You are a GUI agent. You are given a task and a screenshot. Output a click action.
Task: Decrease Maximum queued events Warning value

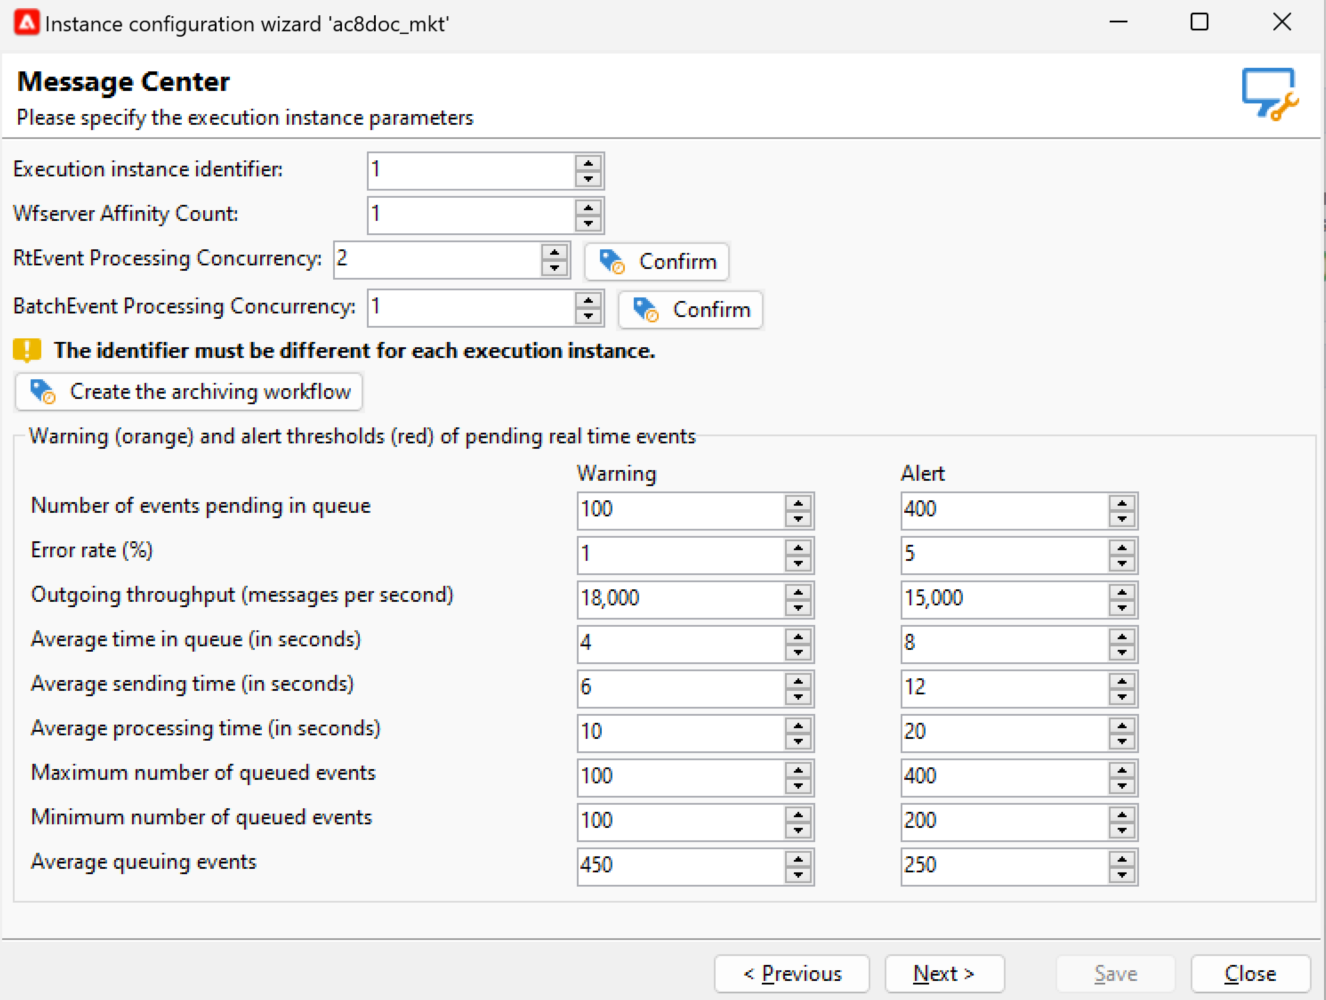click(798, 786)
